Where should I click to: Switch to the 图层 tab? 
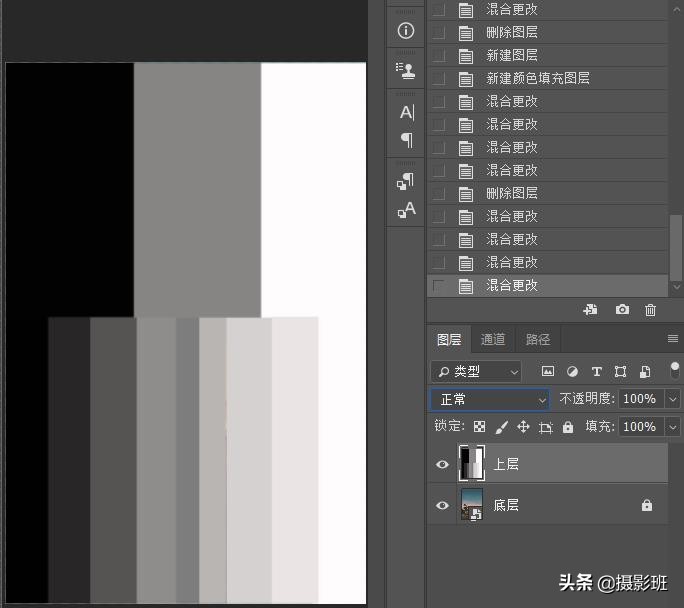click(449, 339)
